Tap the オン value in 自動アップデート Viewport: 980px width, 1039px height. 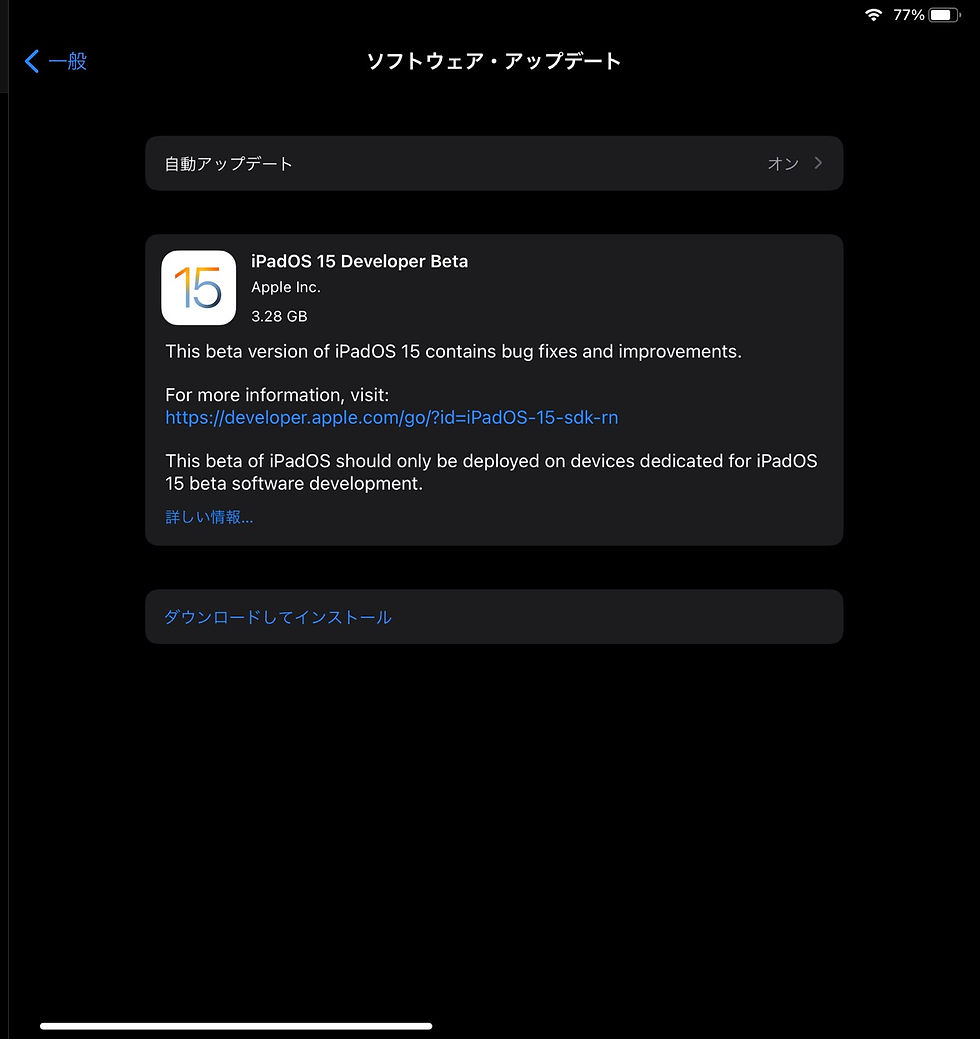[783, 164]
